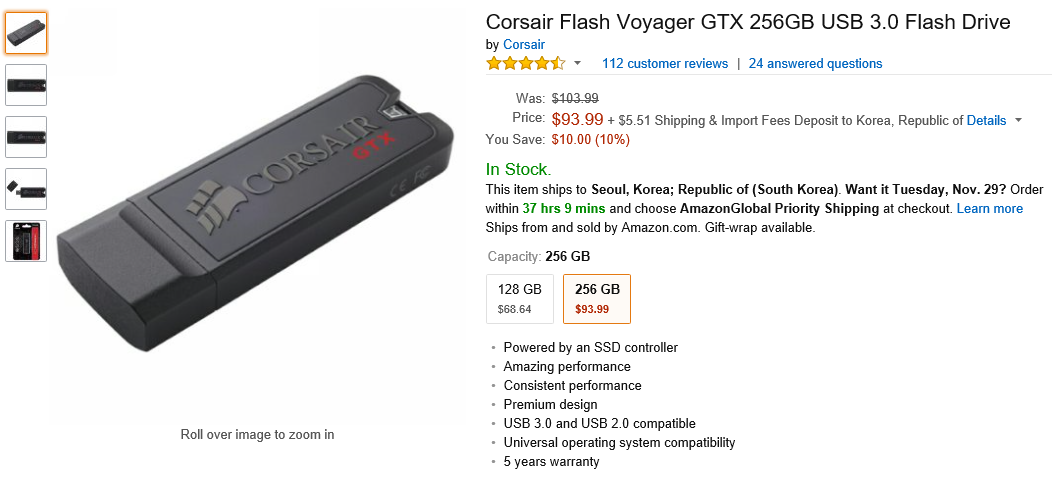Choose the 256 GB capacity option
This screenshot has height=480, width=1052.
(x=597, y=299)
